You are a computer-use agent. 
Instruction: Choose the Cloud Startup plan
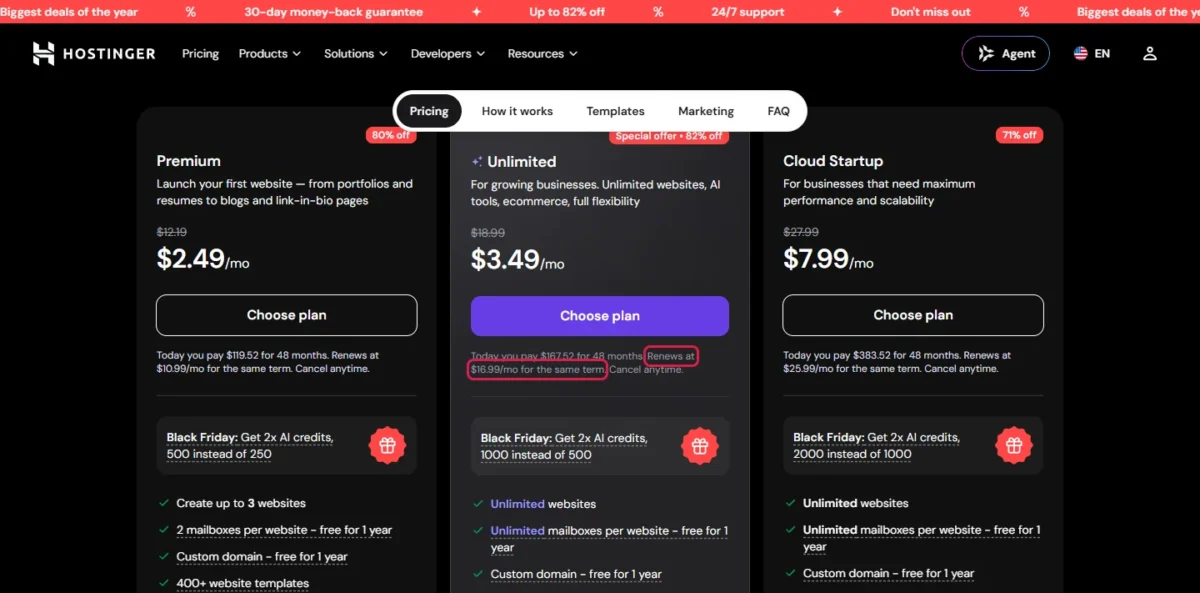click(x=913, y=315)
